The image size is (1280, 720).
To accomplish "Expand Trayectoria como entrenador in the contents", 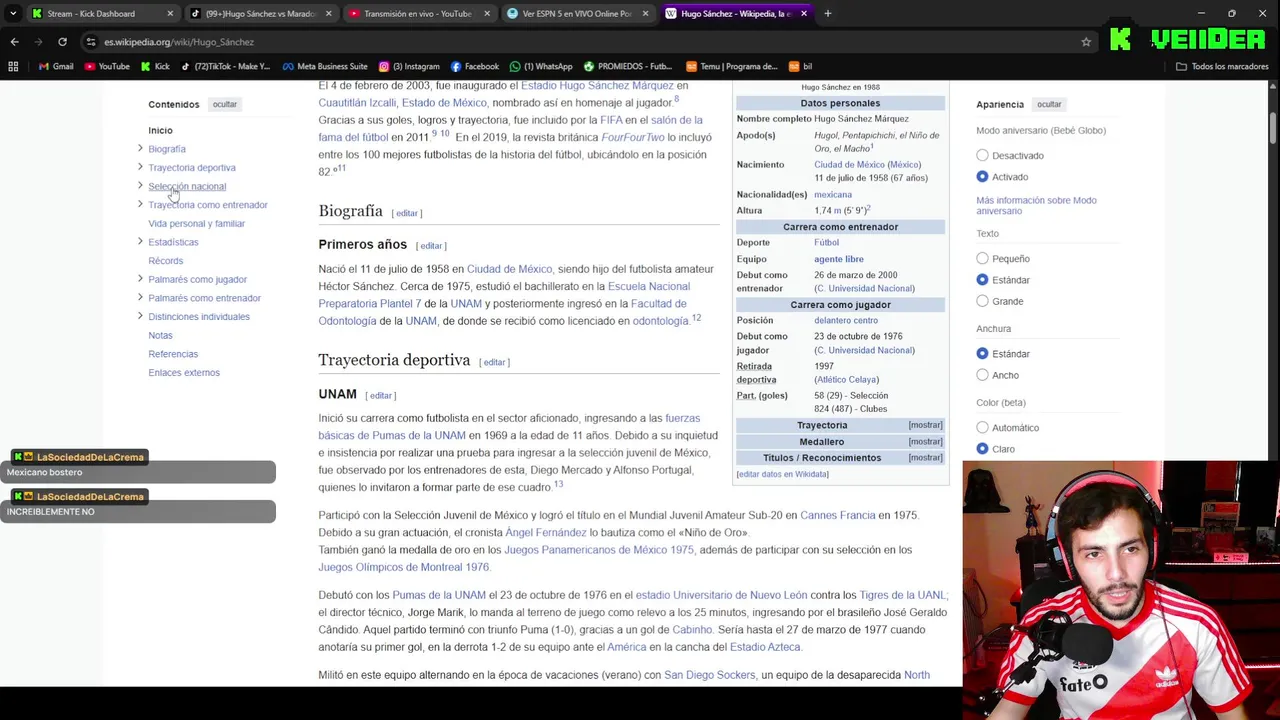I will (x=140, y=205).
